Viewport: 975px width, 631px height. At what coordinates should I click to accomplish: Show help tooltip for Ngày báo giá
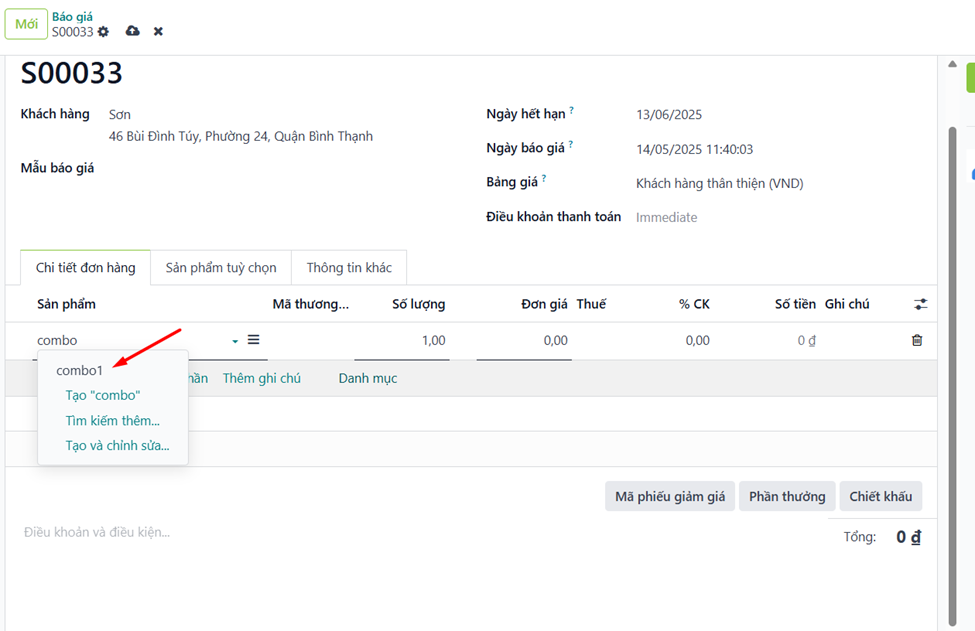click(570, 144)
